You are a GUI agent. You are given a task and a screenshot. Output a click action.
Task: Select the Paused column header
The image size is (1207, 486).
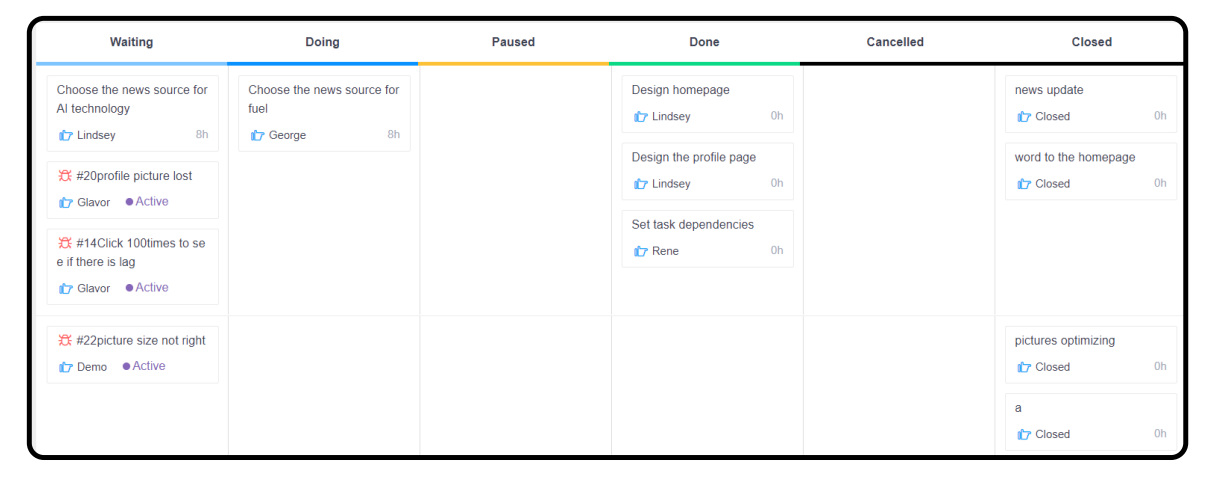(x=513, y=42)
